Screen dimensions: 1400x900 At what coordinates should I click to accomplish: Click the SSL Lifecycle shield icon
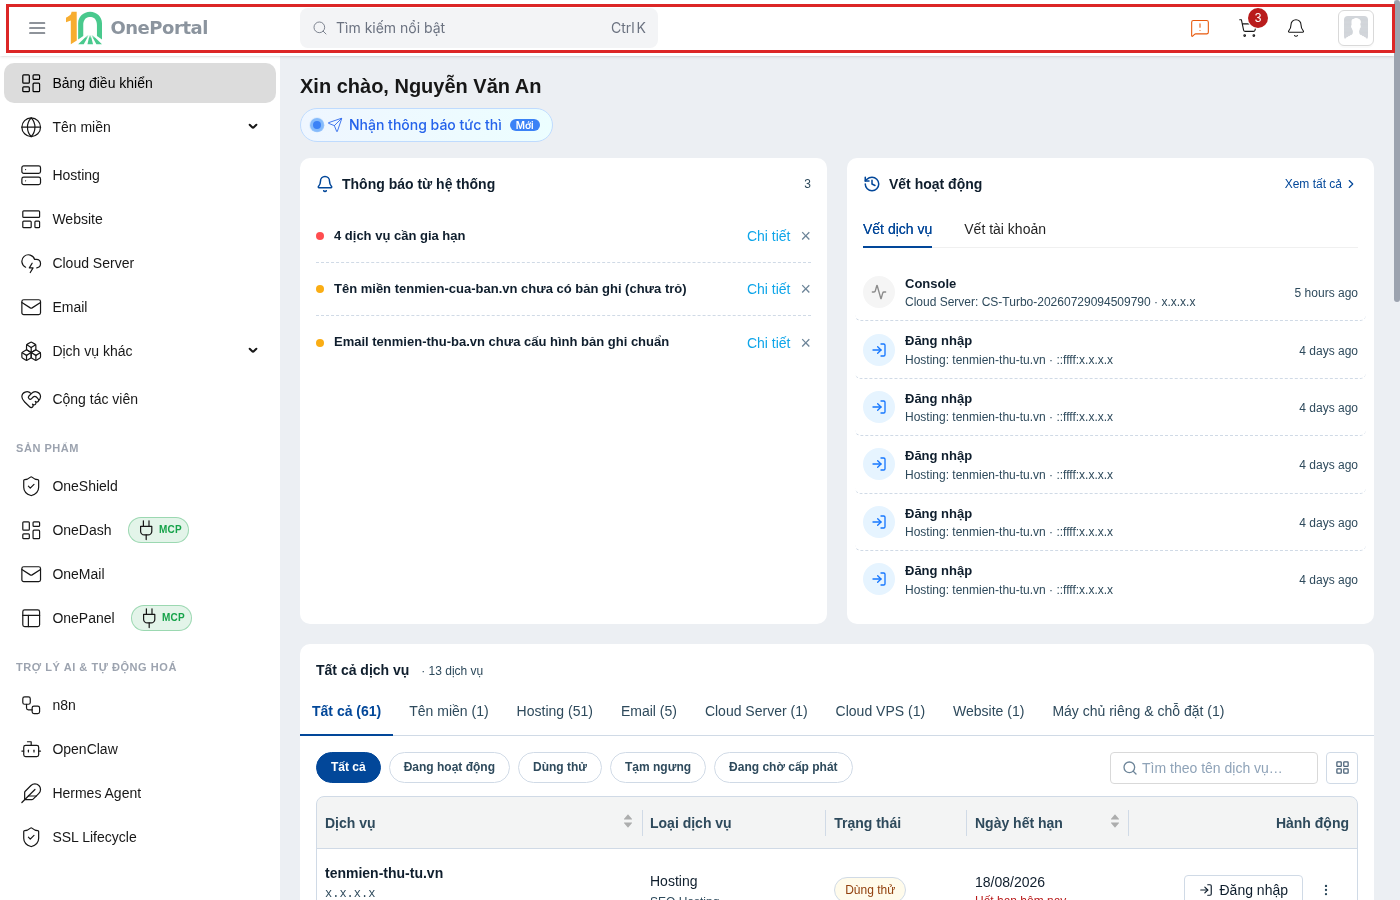[31, 837]
